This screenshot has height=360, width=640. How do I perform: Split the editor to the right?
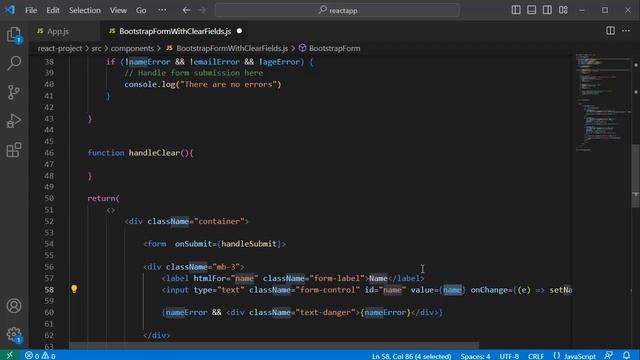click(x=610, y=31)
